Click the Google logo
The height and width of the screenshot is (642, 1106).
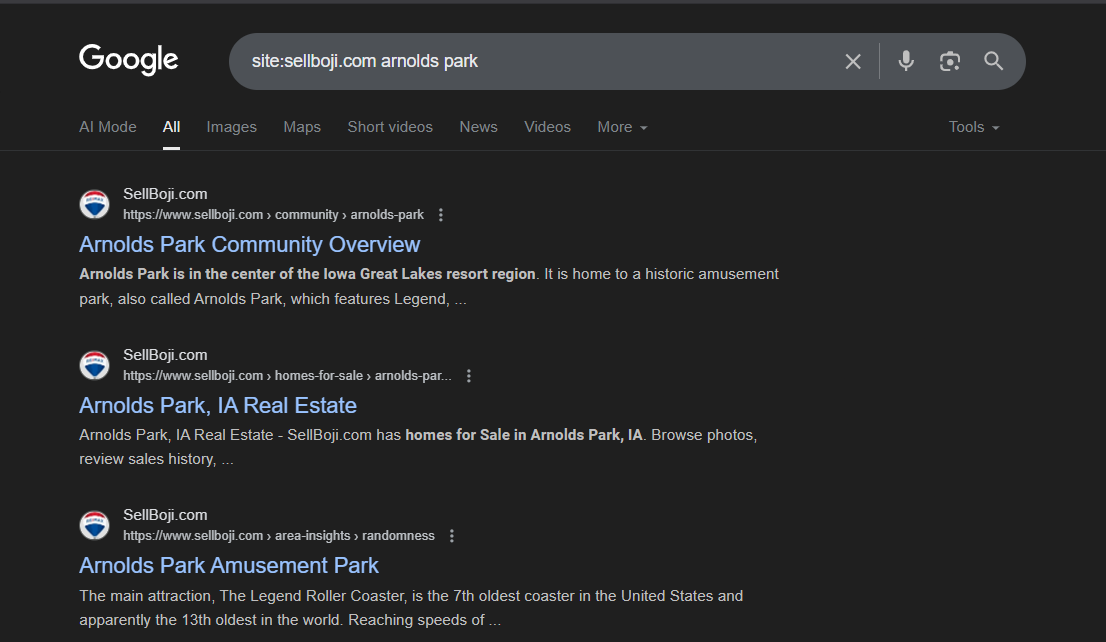[x=128, y=60]
